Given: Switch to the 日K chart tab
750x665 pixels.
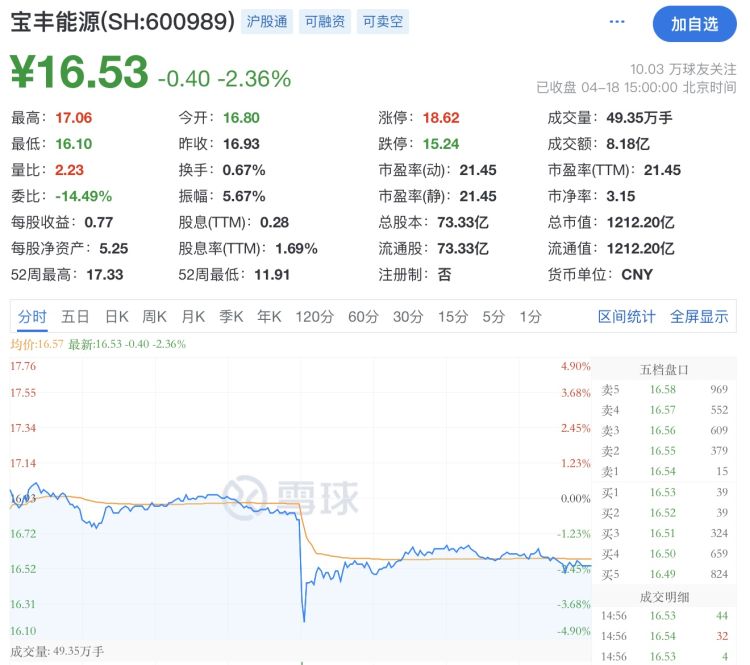Looking at the screenshot, I should point(117,317).
